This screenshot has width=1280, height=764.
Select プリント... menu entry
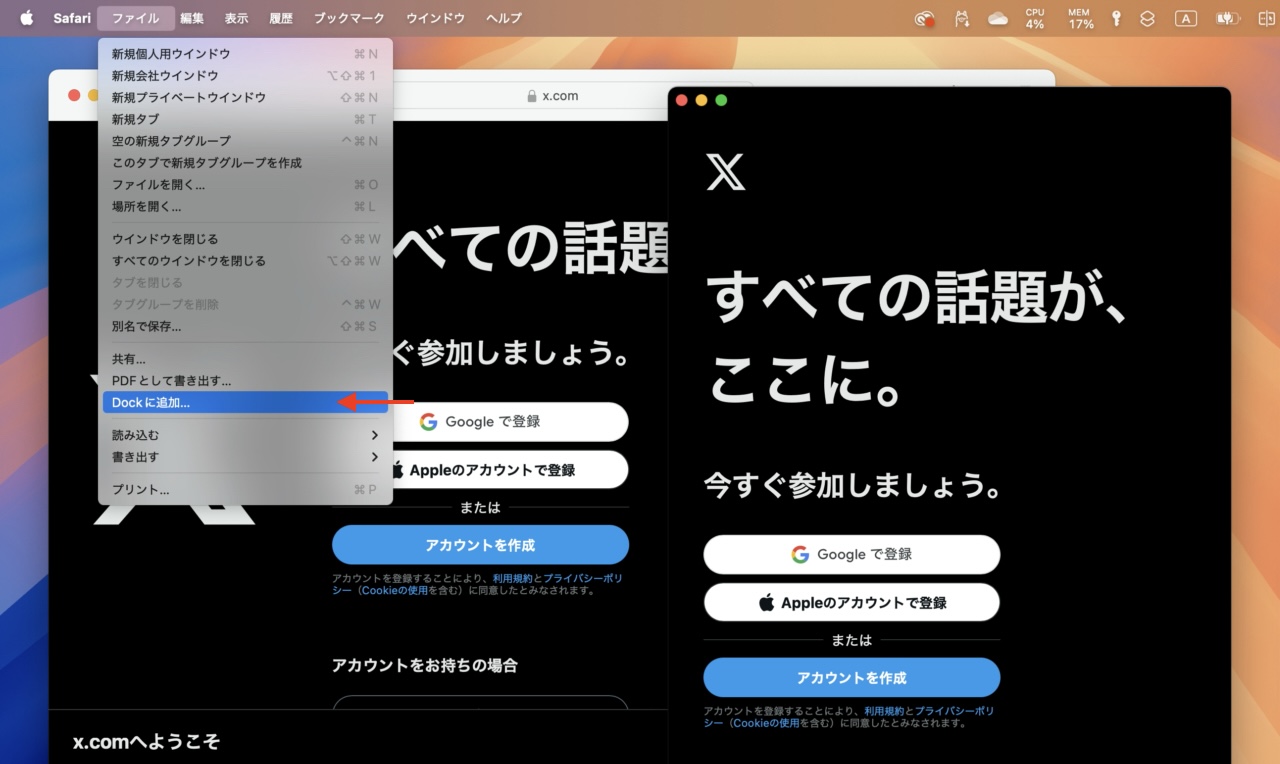245,490
